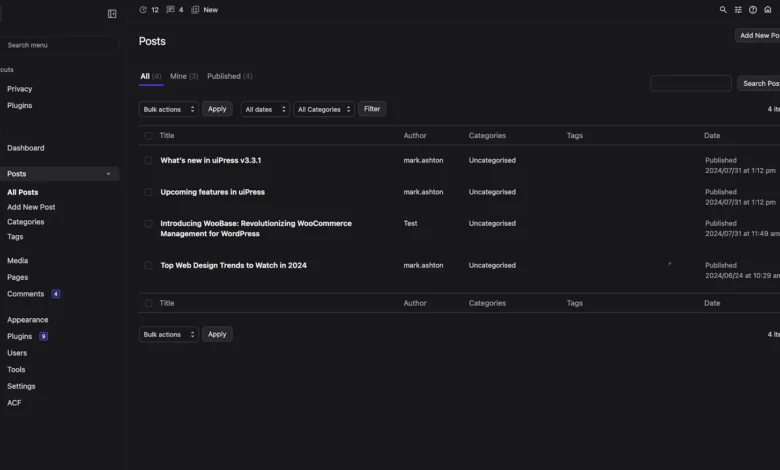Open ACF in the sidebar
The image size is (780, 470).
click(14, 403)
